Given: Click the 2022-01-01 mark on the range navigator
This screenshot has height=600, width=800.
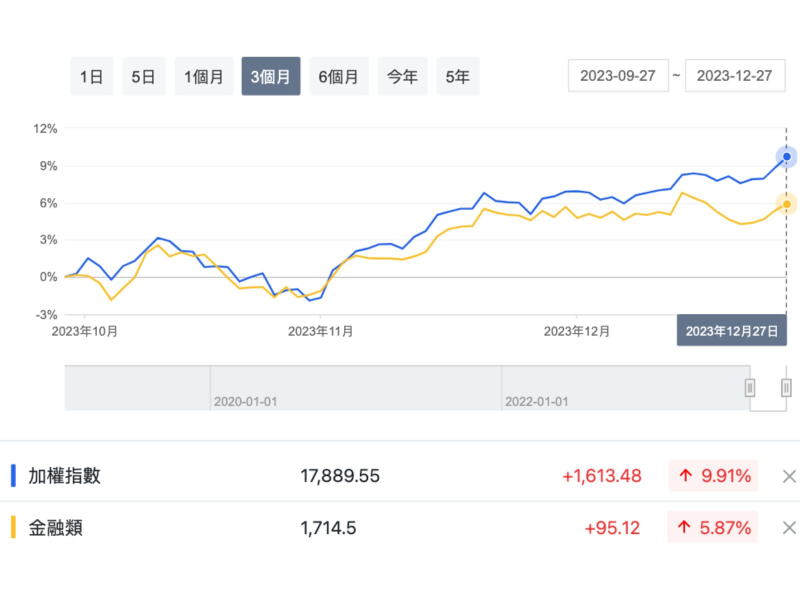Looking at the screenshot, I should click(537, 401).
